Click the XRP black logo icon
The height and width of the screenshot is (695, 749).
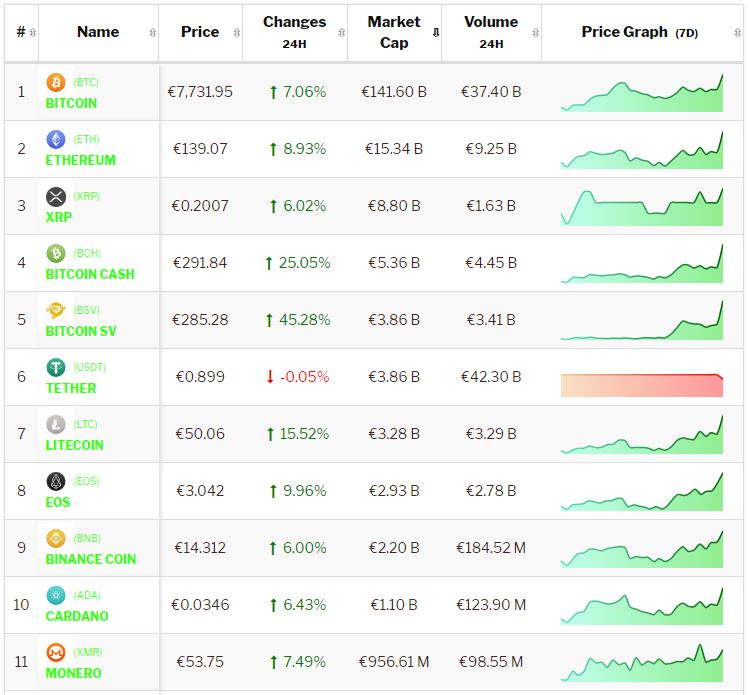pyautogui.click(x=56, y=197)
